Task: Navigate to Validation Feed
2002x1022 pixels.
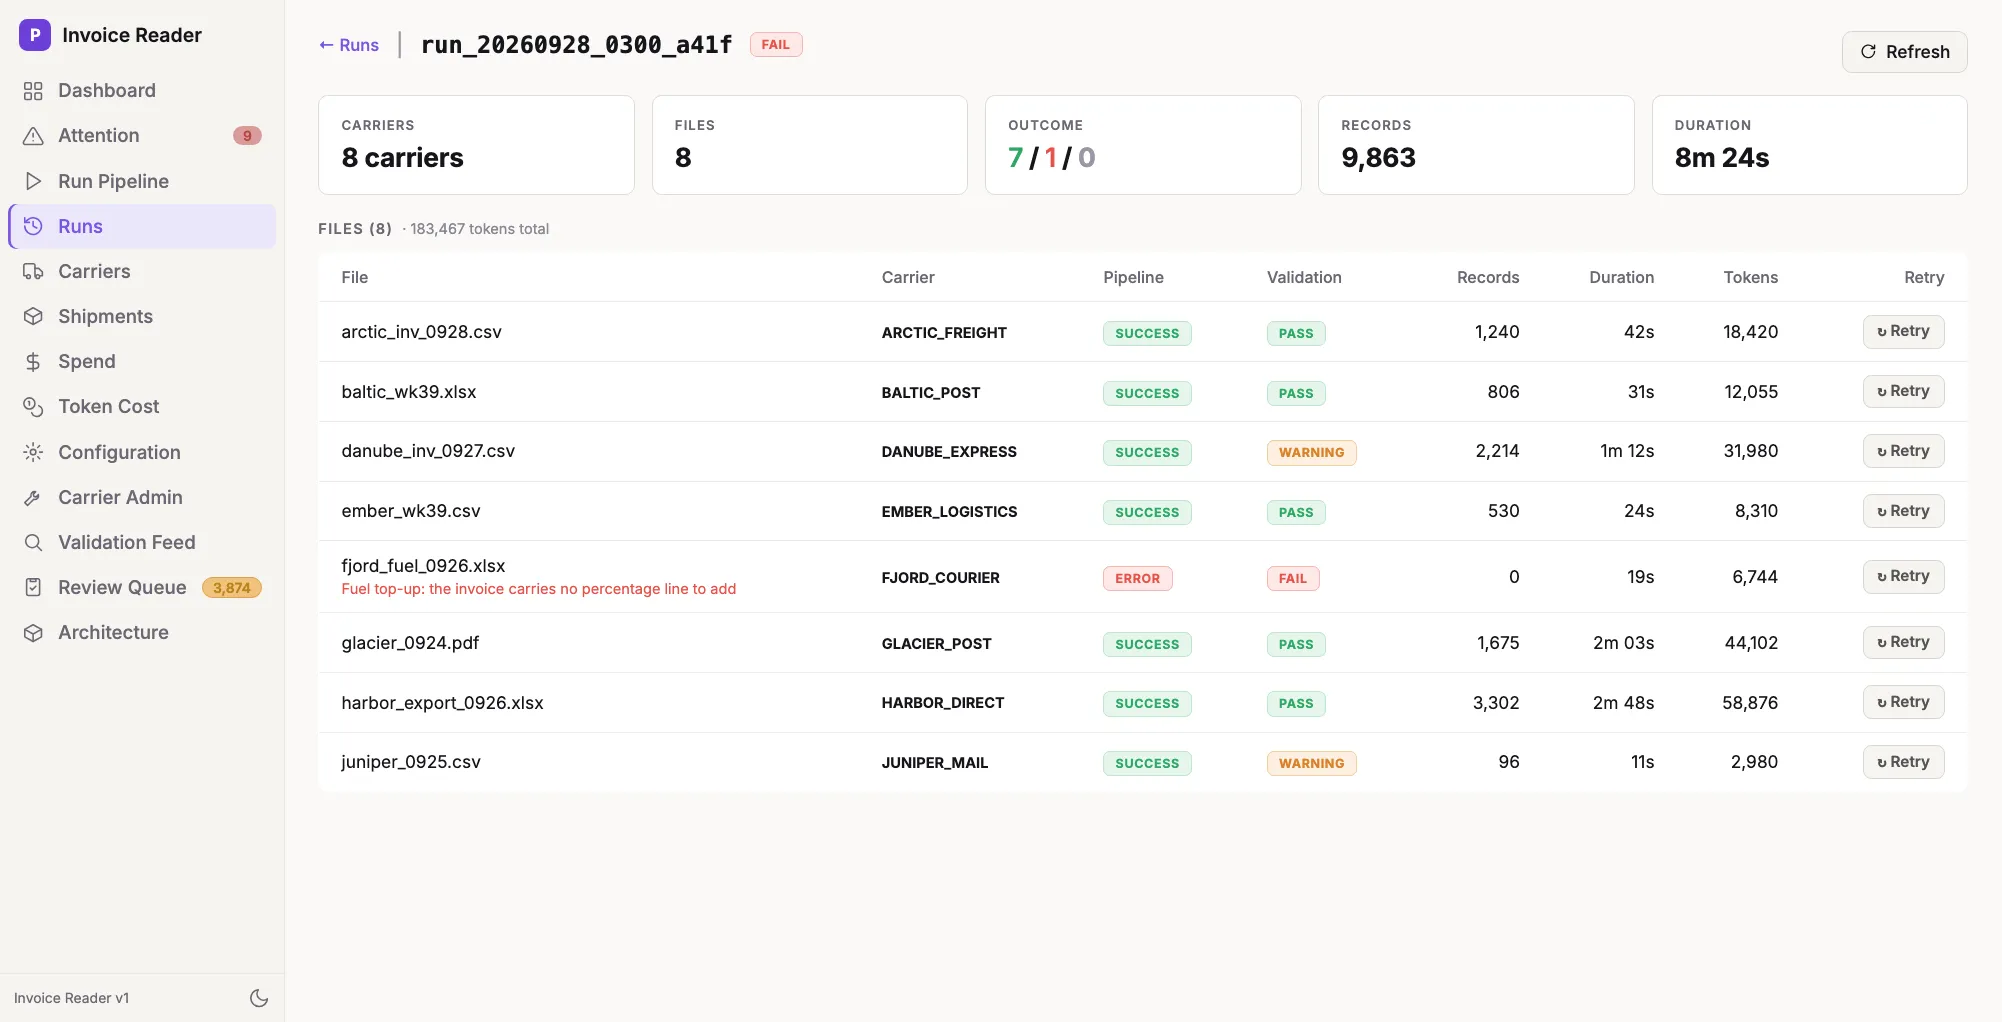Action: click(x=142, y=543)
